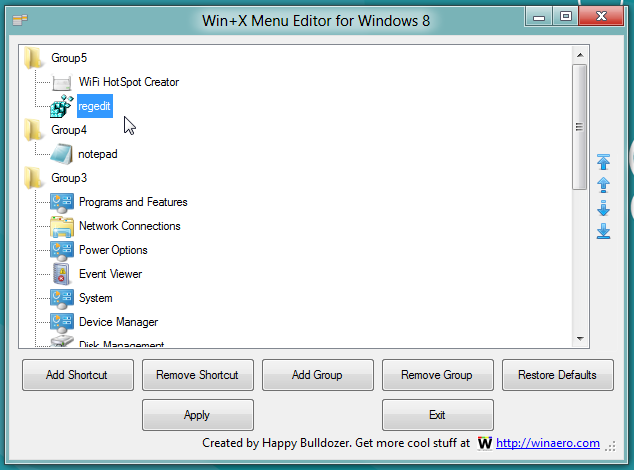Click the Move to Top arrow icon
This screenshot has height=470, width=634.
click(x=603, y=161)
